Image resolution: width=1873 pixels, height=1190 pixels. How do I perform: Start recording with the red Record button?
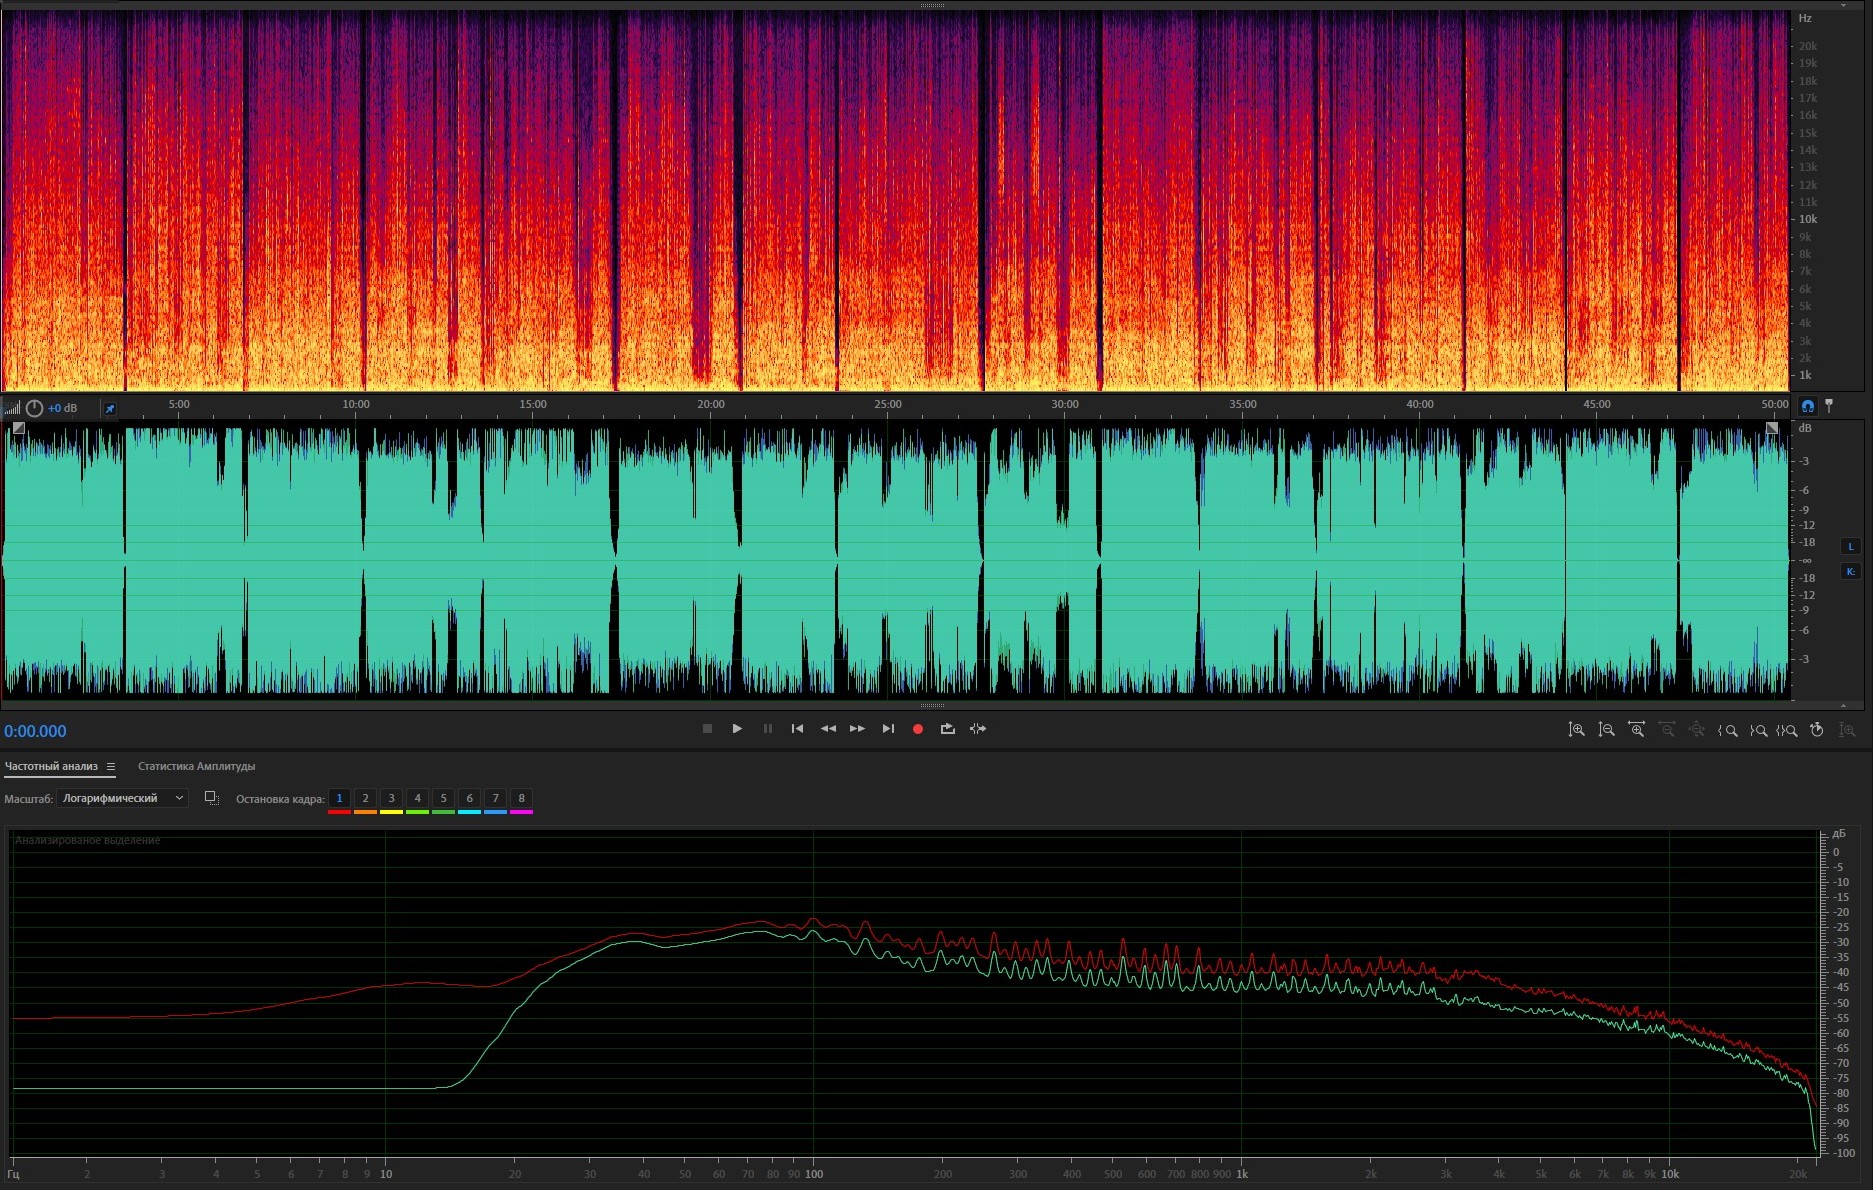[918, 729]
